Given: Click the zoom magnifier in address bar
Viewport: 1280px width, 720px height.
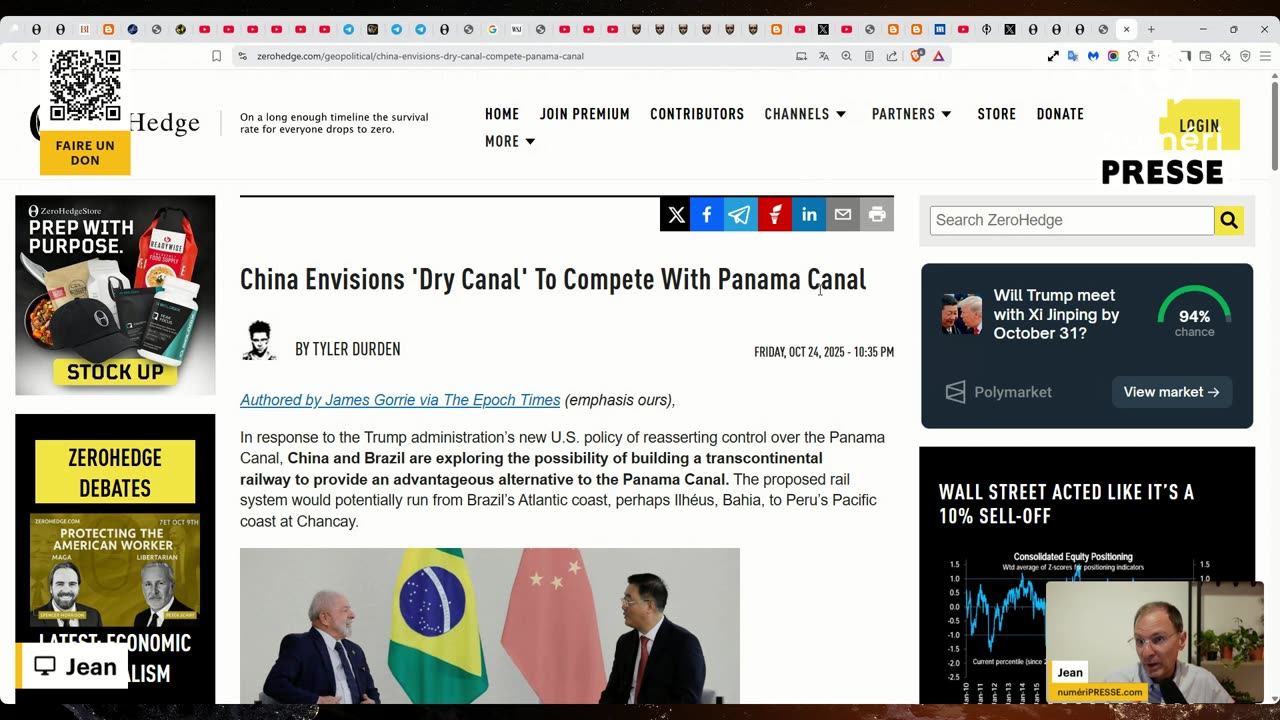Looking at the screenshot, I should click(846, 56).
